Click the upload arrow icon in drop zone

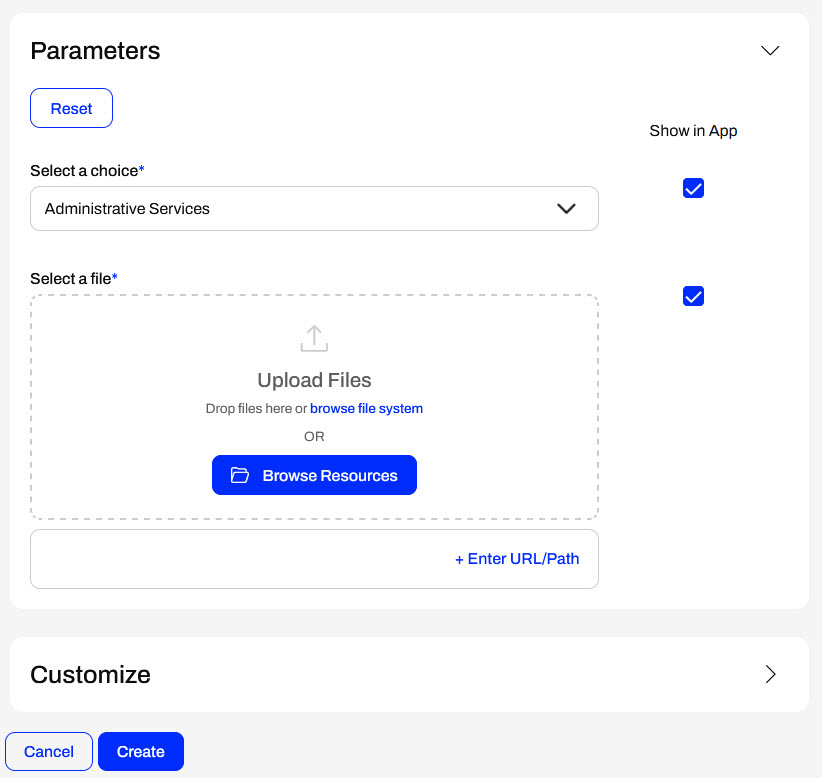[314, 338]
